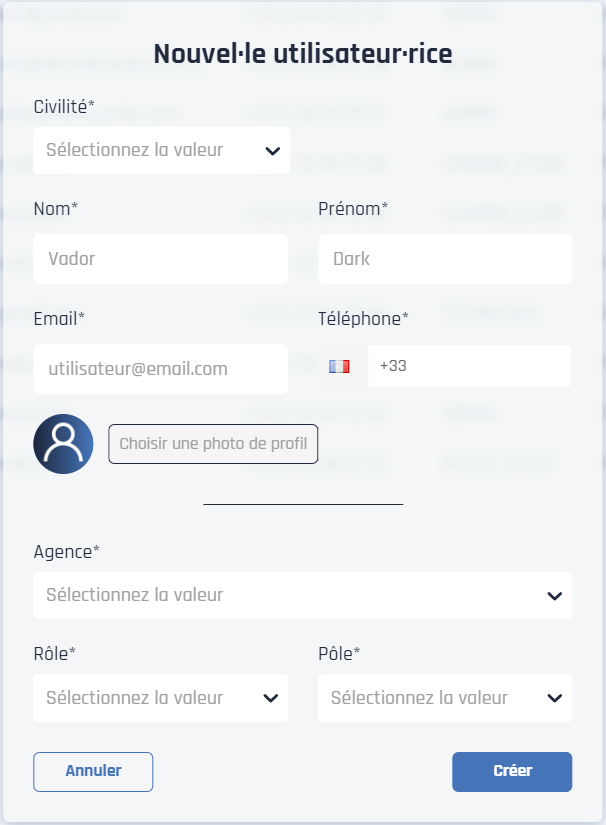Expand the Pôle dropdown list
The width and height of the screenshot is (606, 825).
click(556, 698)
